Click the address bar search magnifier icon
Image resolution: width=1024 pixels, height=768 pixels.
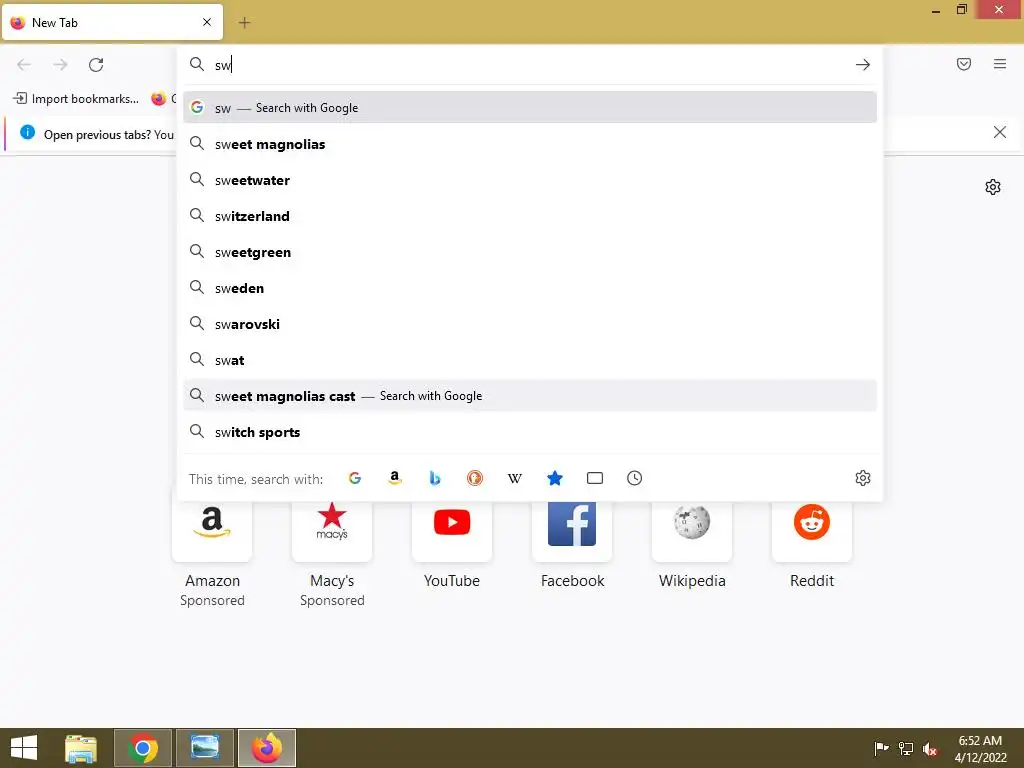tap(197, 64)
